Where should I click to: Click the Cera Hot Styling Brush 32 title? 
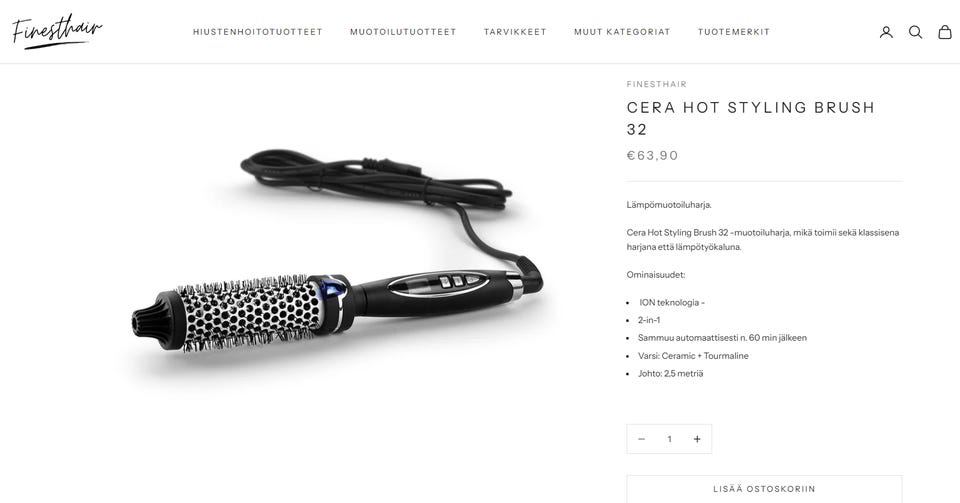[x=751, y=118]
